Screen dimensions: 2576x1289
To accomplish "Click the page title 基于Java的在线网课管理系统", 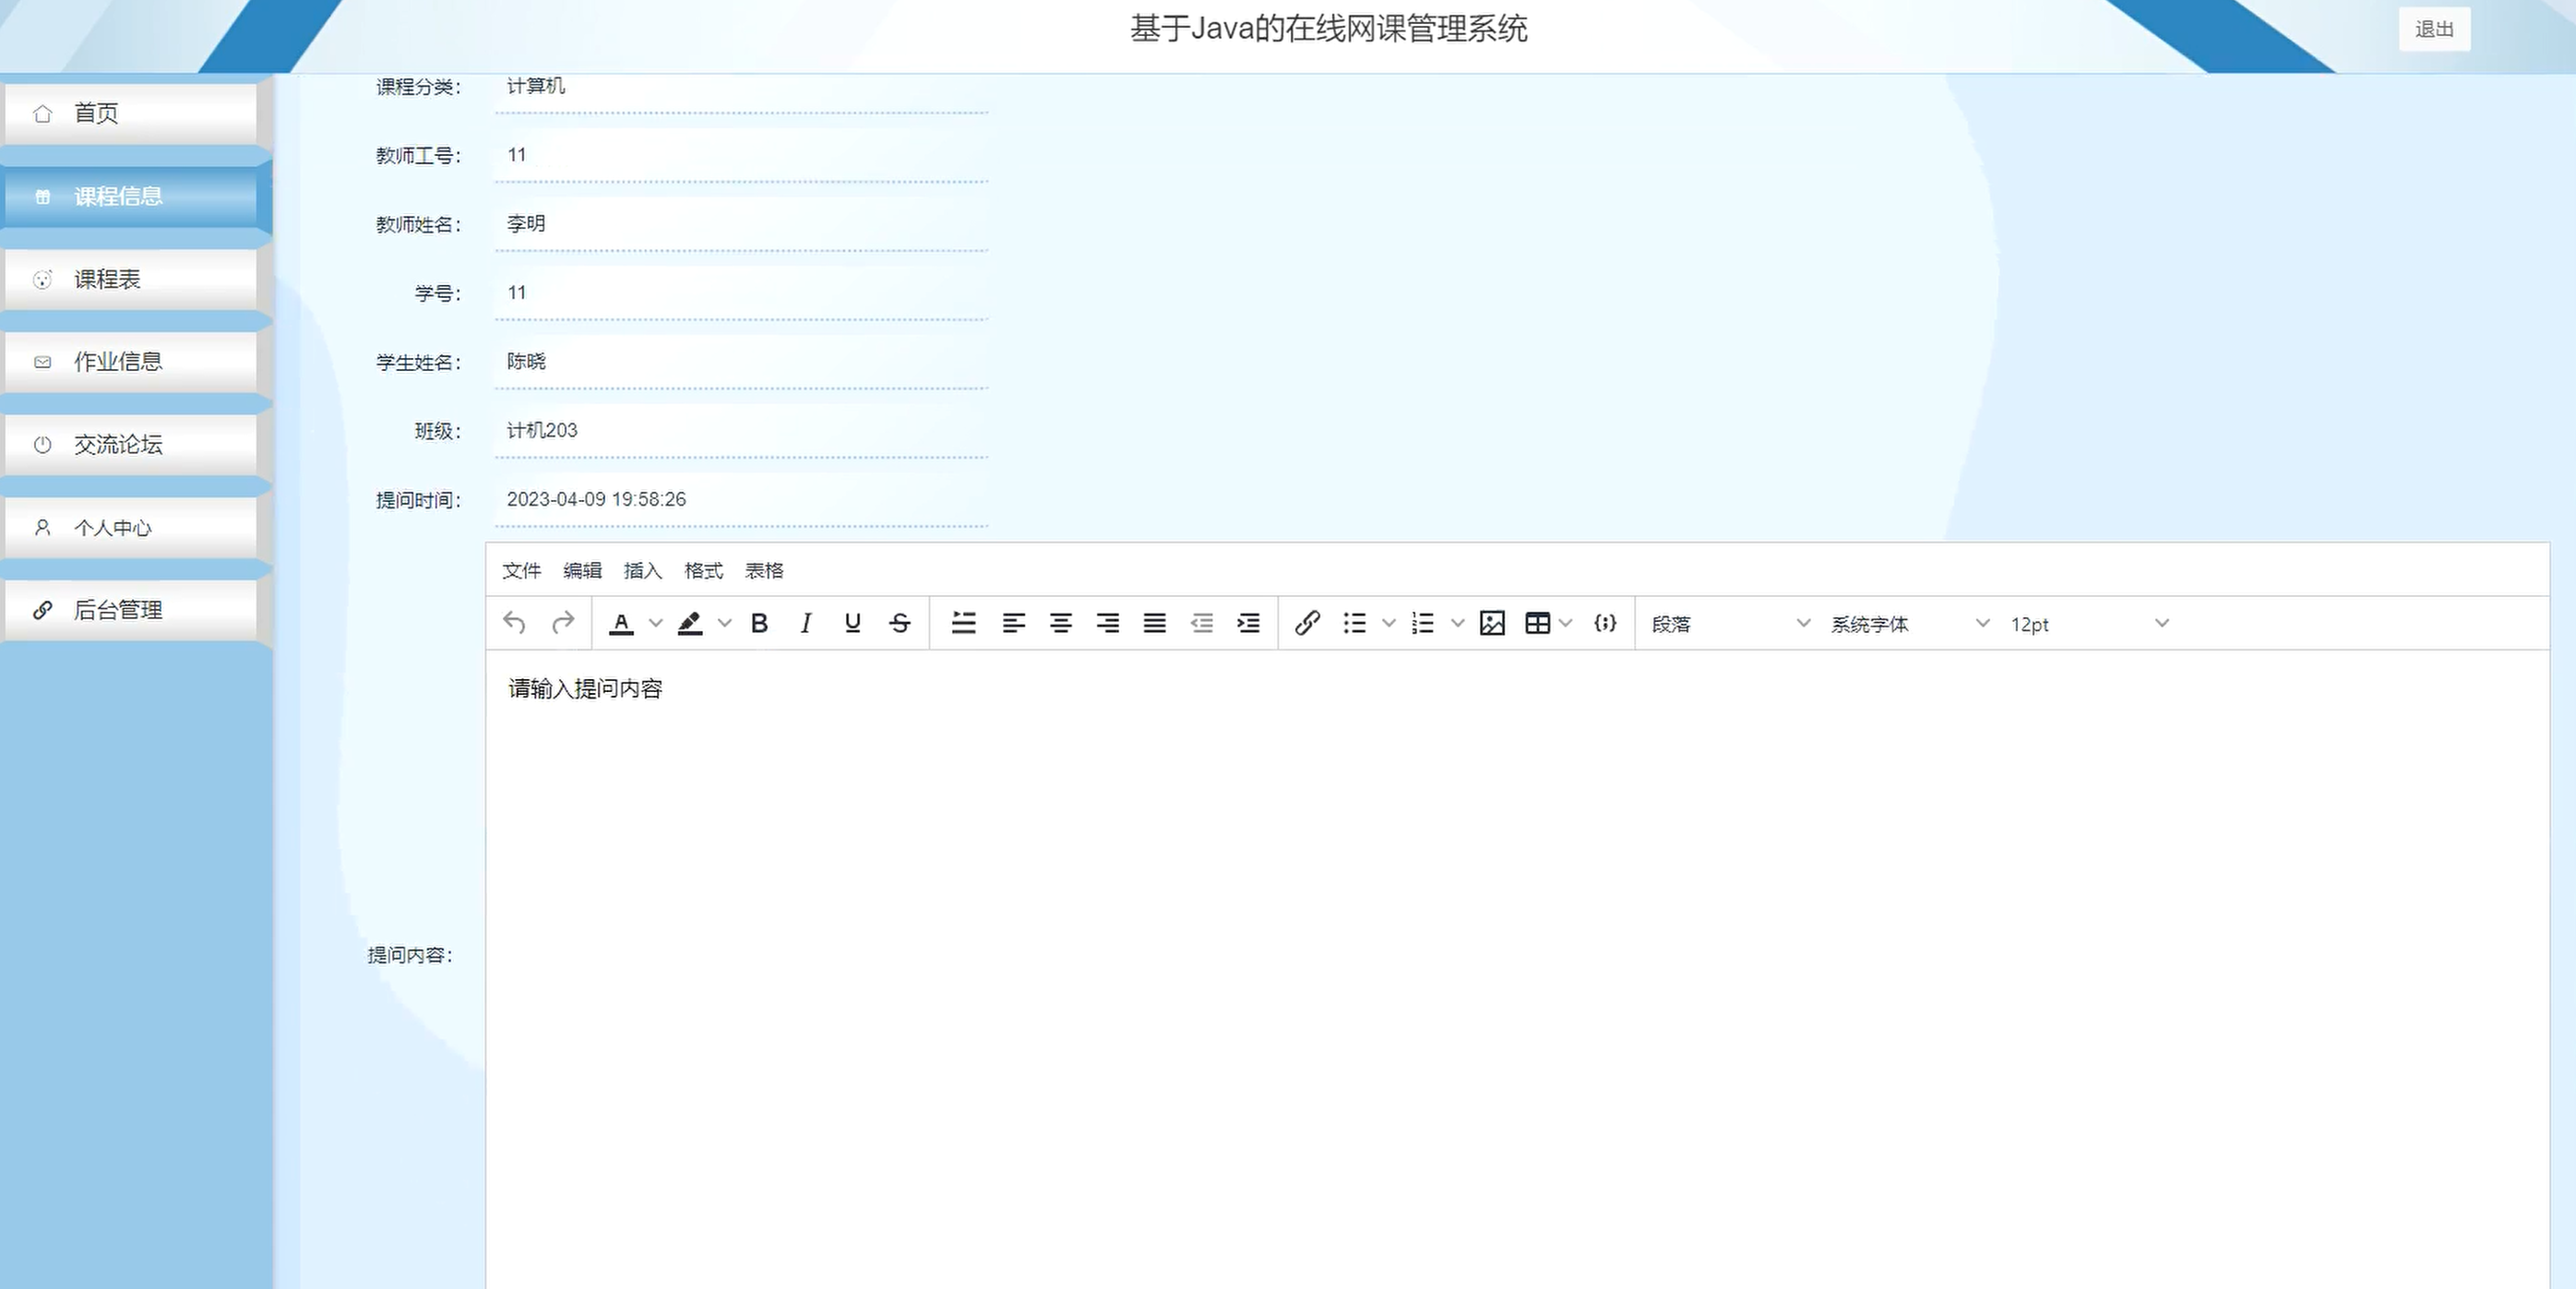I will 1329,28.
